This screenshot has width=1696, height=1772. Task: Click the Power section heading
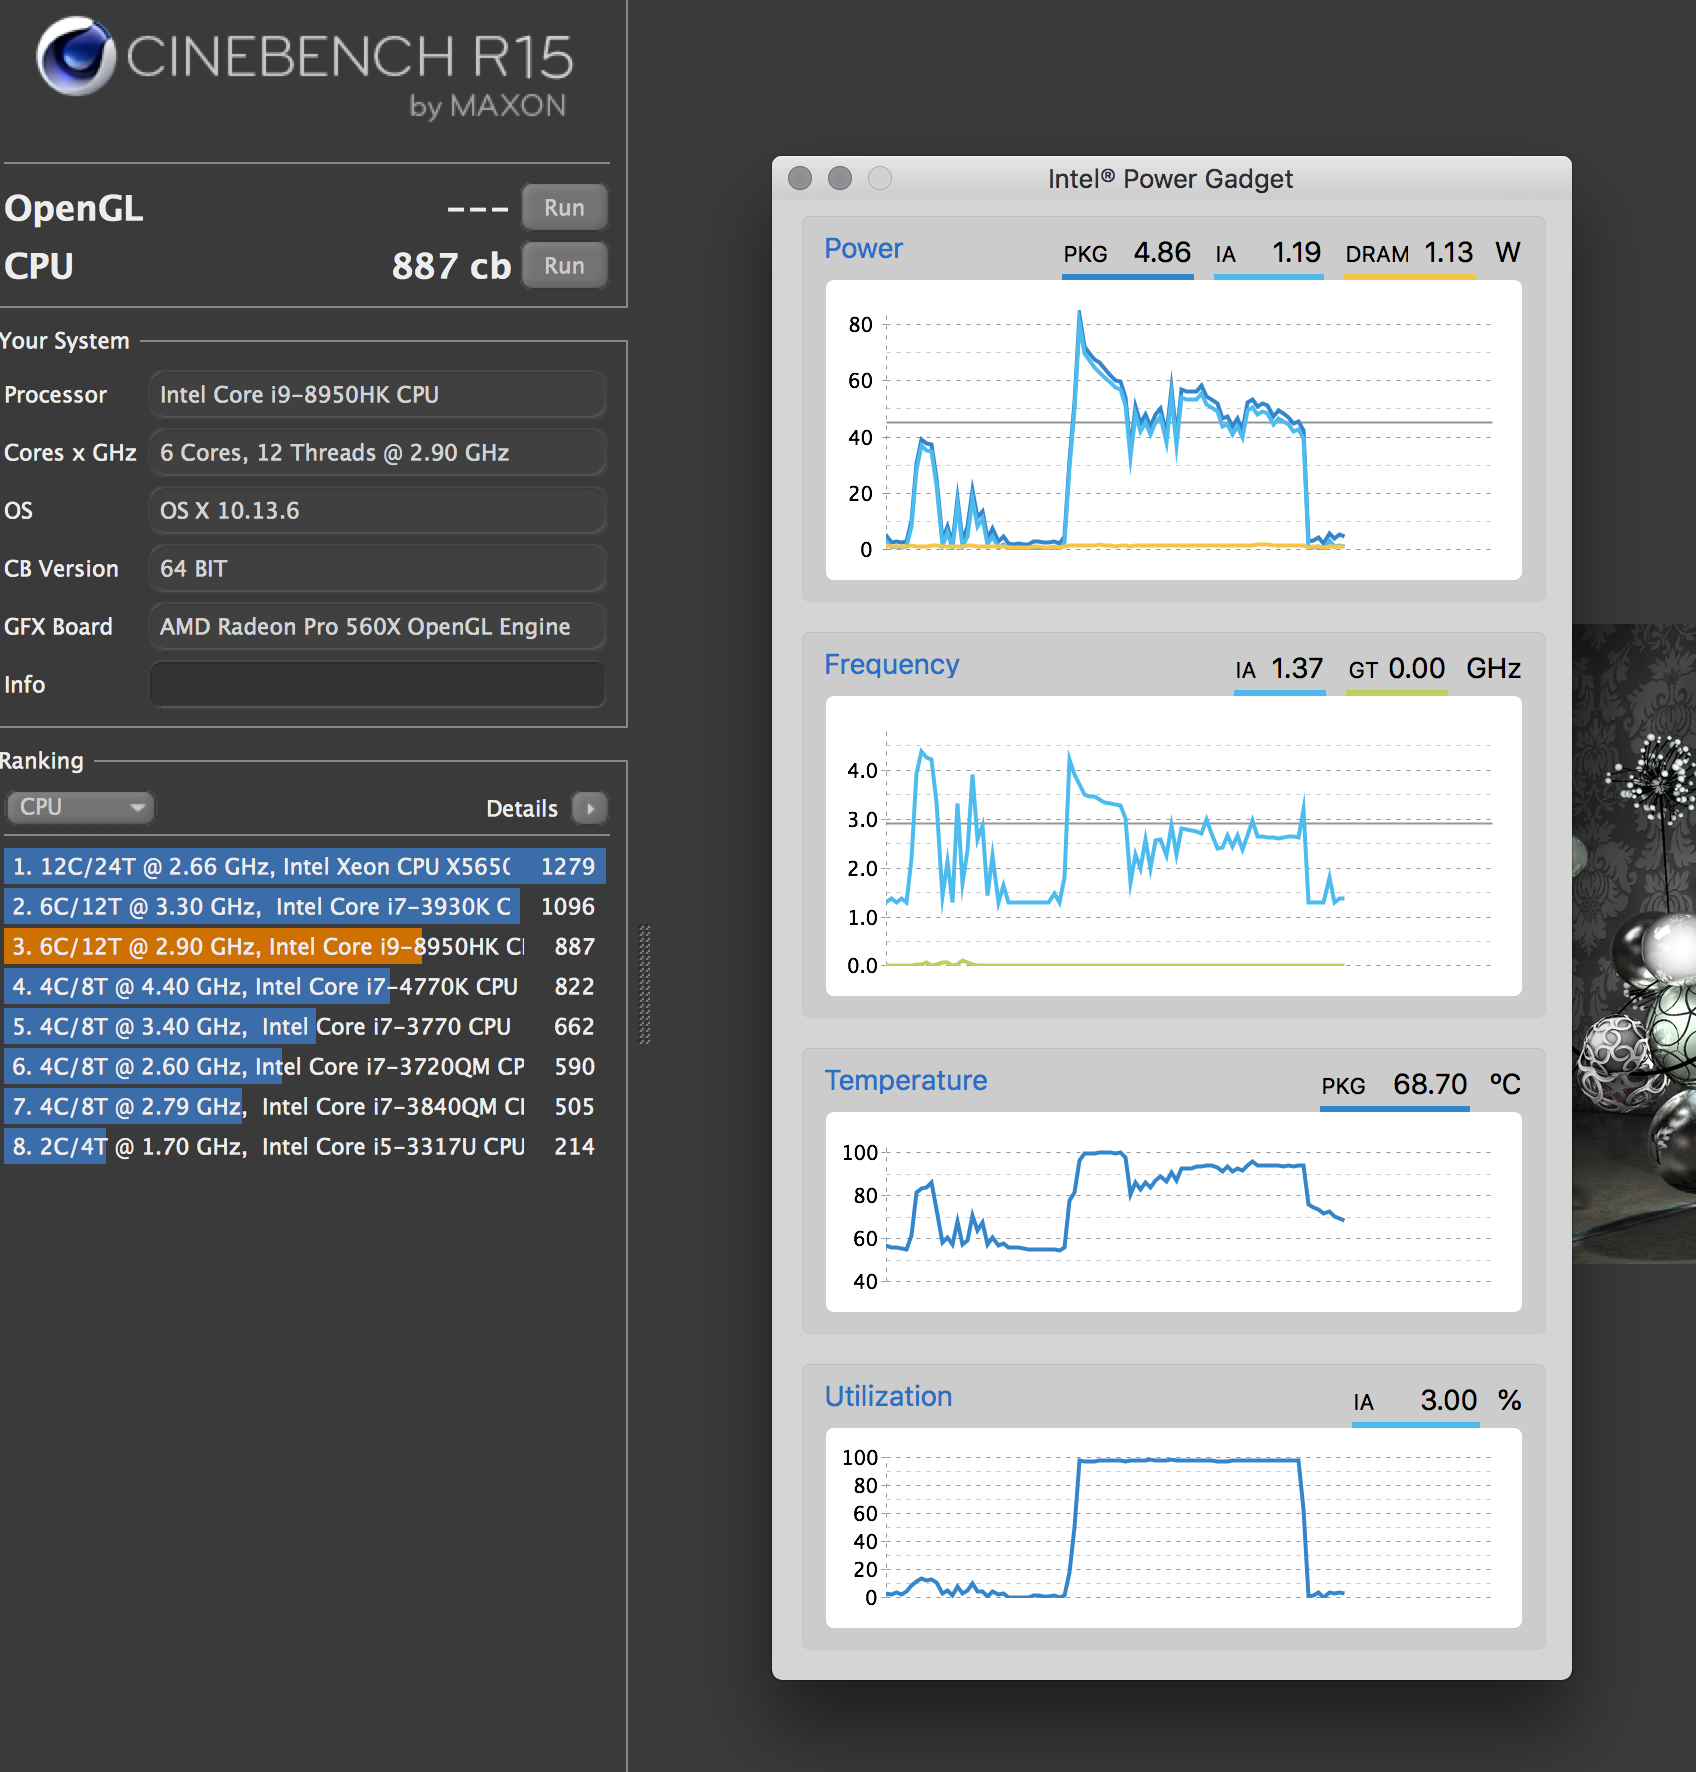pyautogui.click(x=863, y=249)
